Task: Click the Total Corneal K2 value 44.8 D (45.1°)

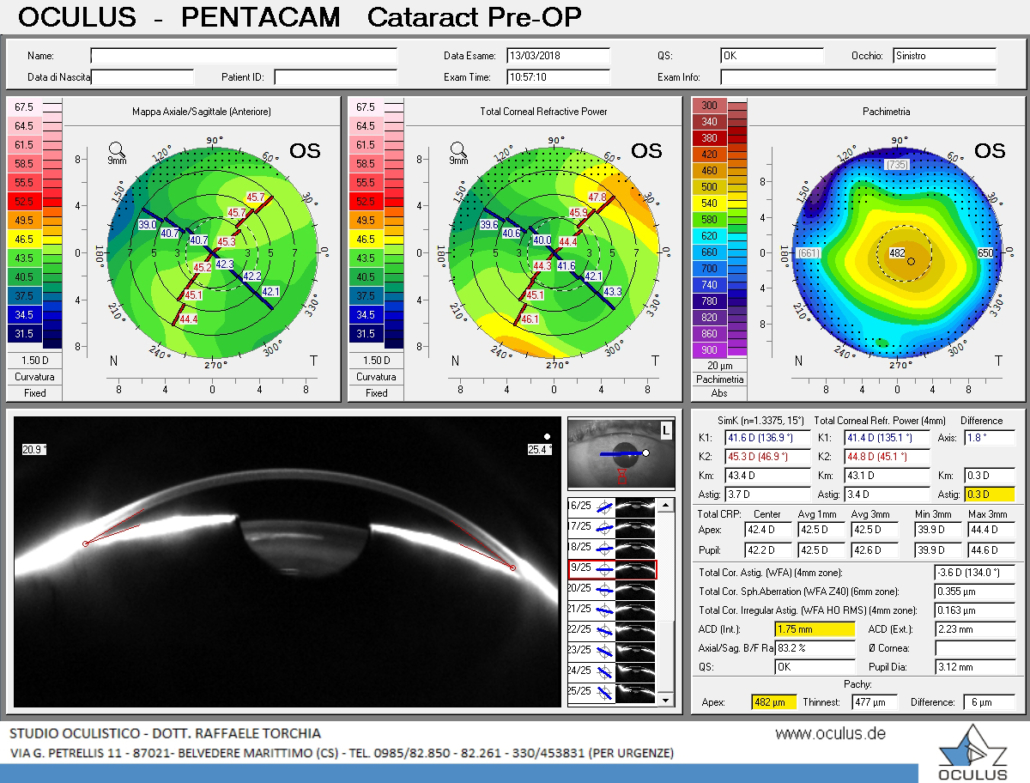Action: pyautogui.click(x=887, y=457)
